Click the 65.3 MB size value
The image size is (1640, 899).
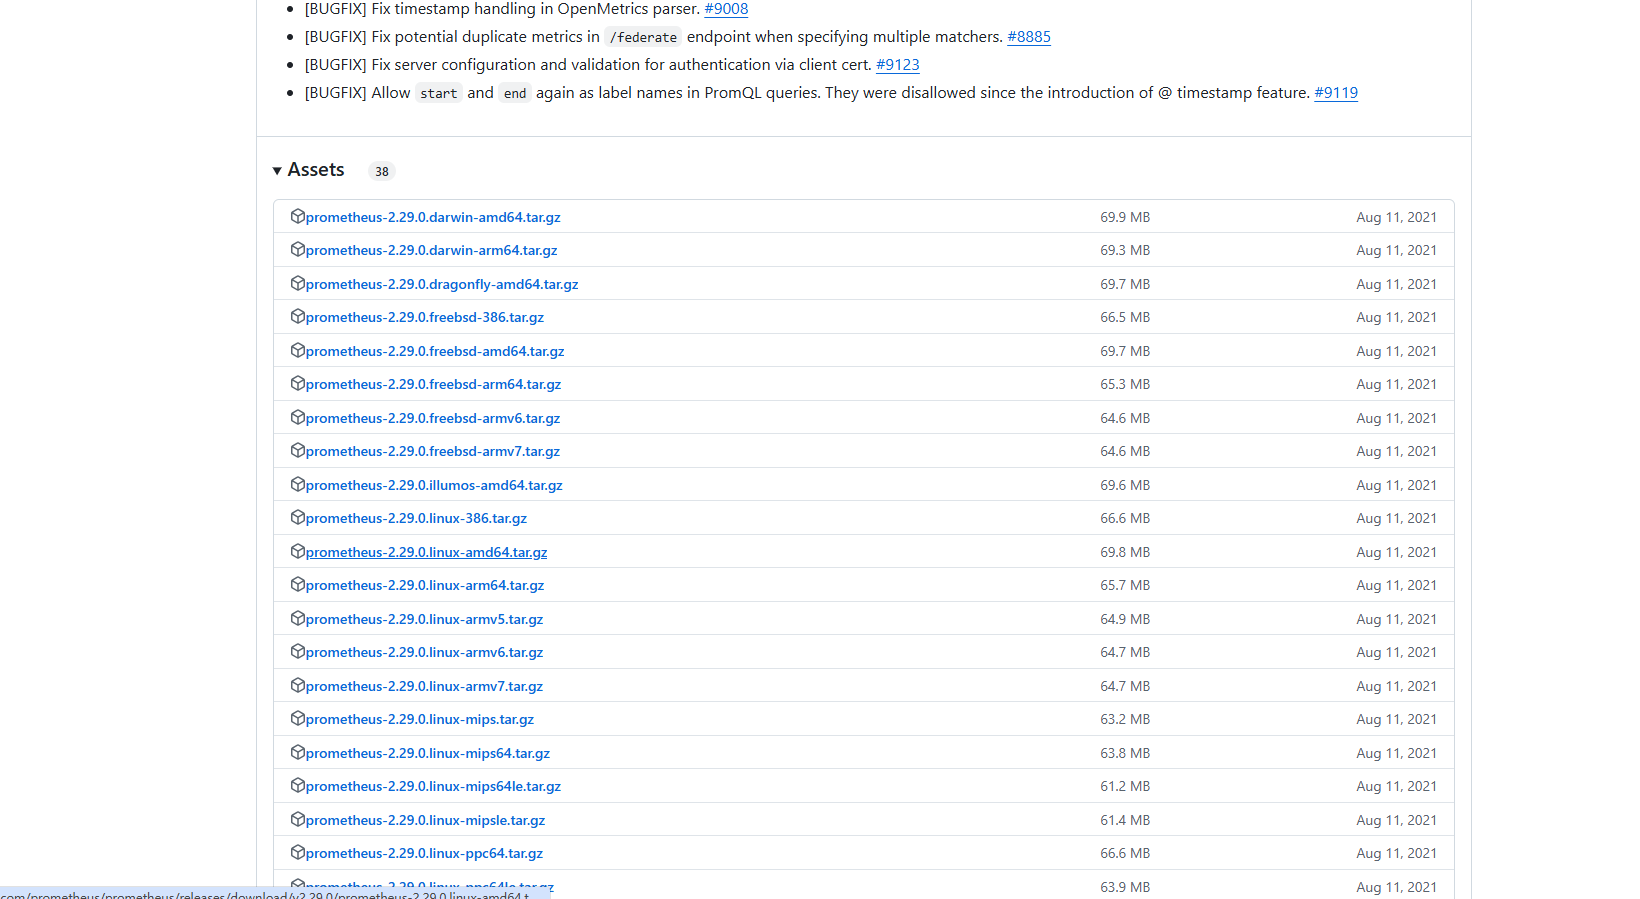[x=1125, y=384]
